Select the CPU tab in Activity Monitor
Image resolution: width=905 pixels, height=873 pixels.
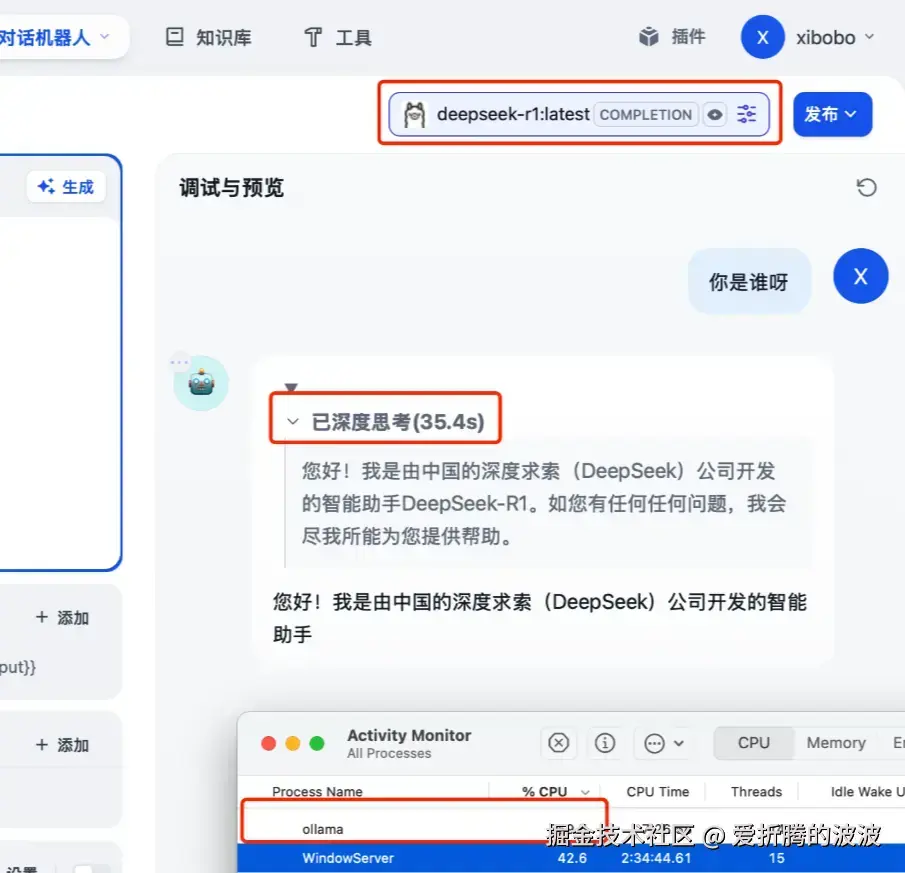pos(752,743)
